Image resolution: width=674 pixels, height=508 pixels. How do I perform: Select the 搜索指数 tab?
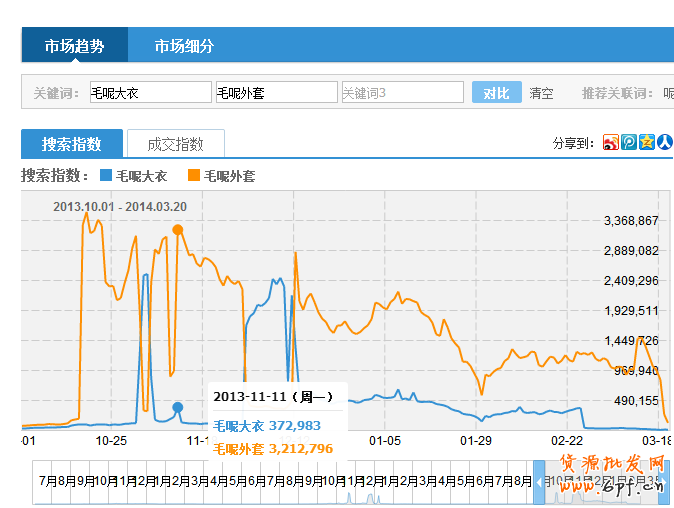point(72,144)
